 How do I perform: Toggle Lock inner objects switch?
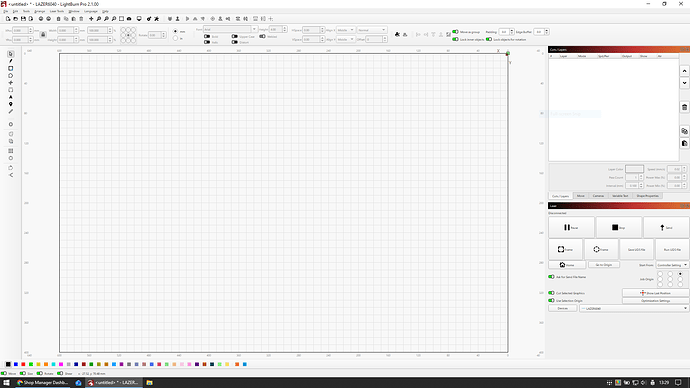coord(455,39)
